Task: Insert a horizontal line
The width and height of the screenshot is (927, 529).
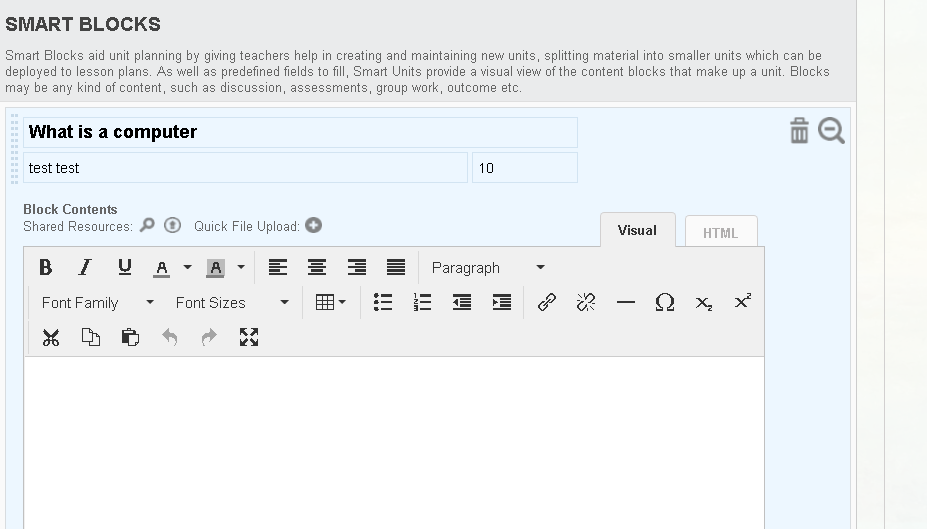Action: (x=625, y=303)
